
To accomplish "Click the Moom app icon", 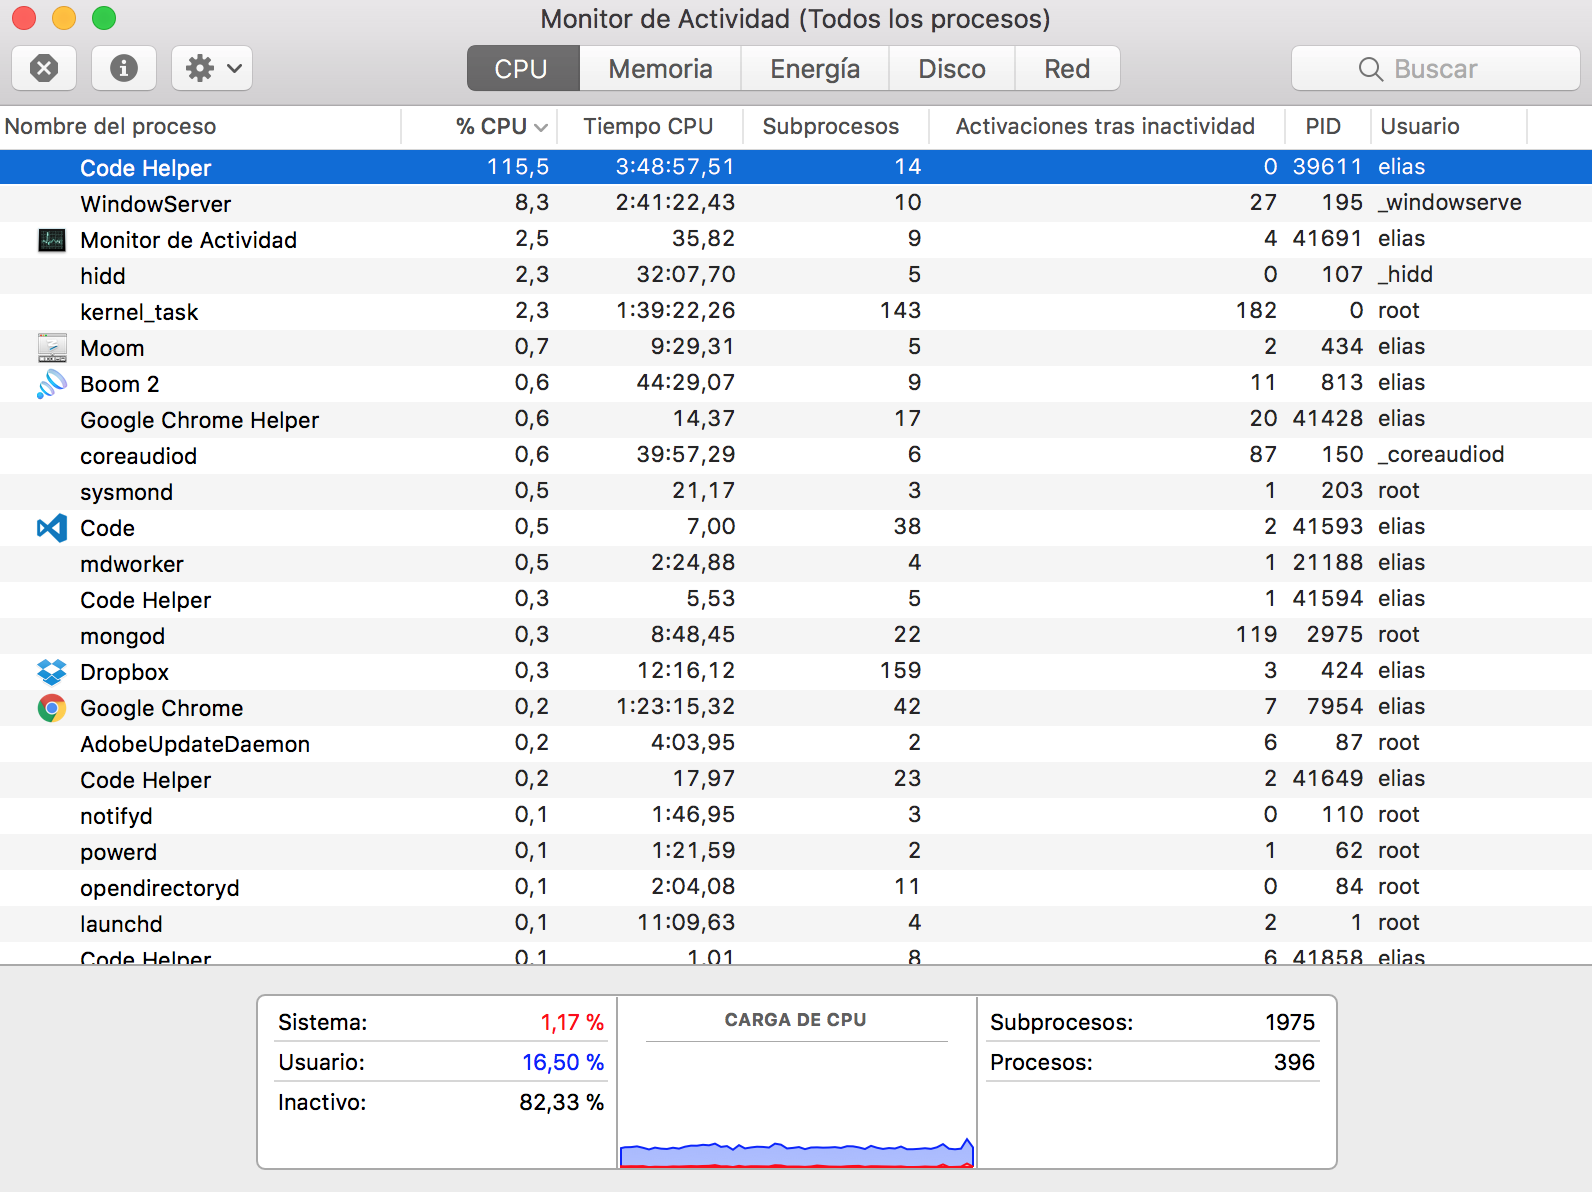I will point(52,348).
